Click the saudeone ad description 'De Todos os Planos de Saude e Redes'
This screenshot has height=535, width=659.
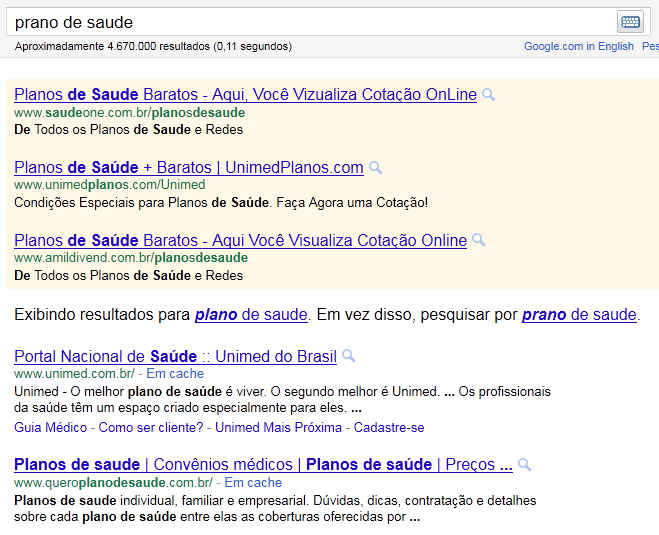pos(129,129)
